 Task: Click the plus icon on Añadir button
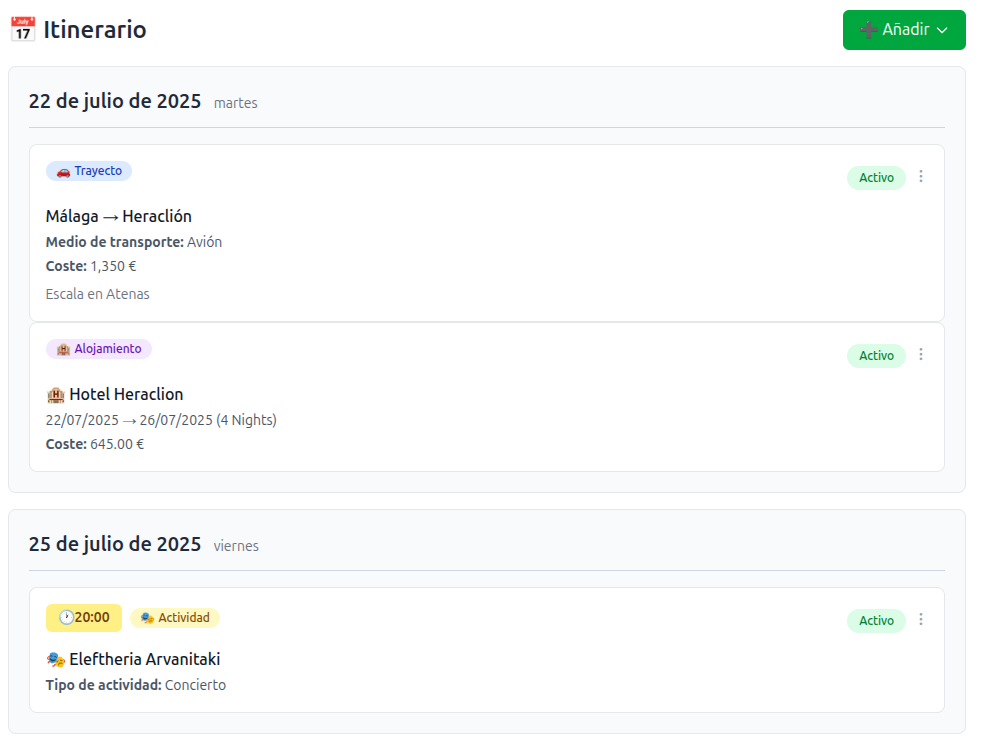click(x=868, y=30)
